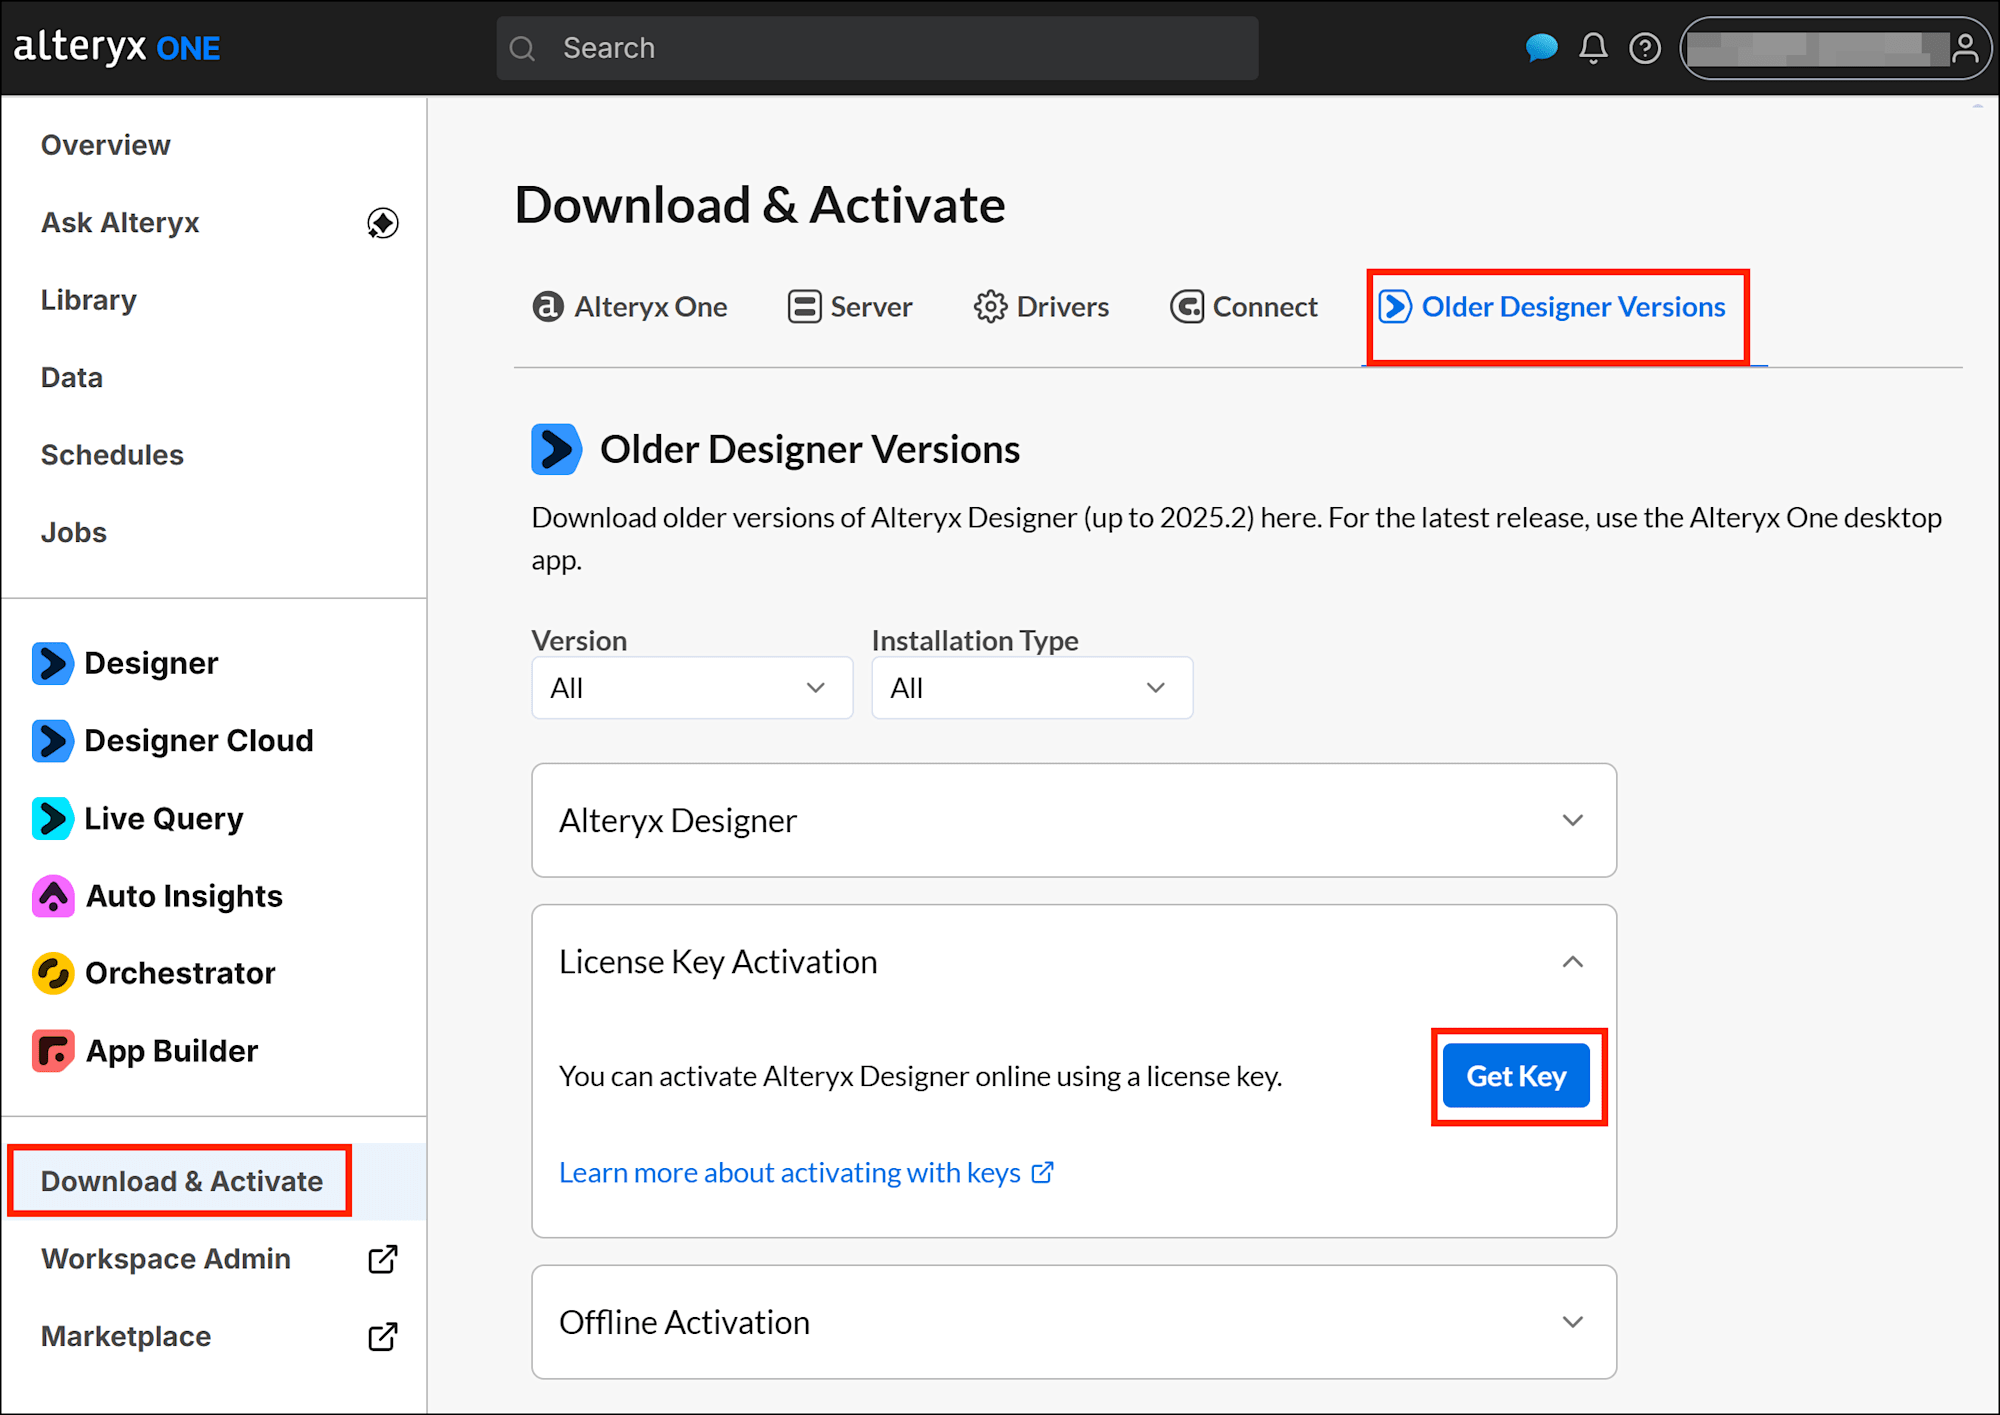Viewport: 2000px width, 1415px height.
Task: Click the Ask Alteryx sparkle icon
Action: pyautogui.click(x=383, y=222)
